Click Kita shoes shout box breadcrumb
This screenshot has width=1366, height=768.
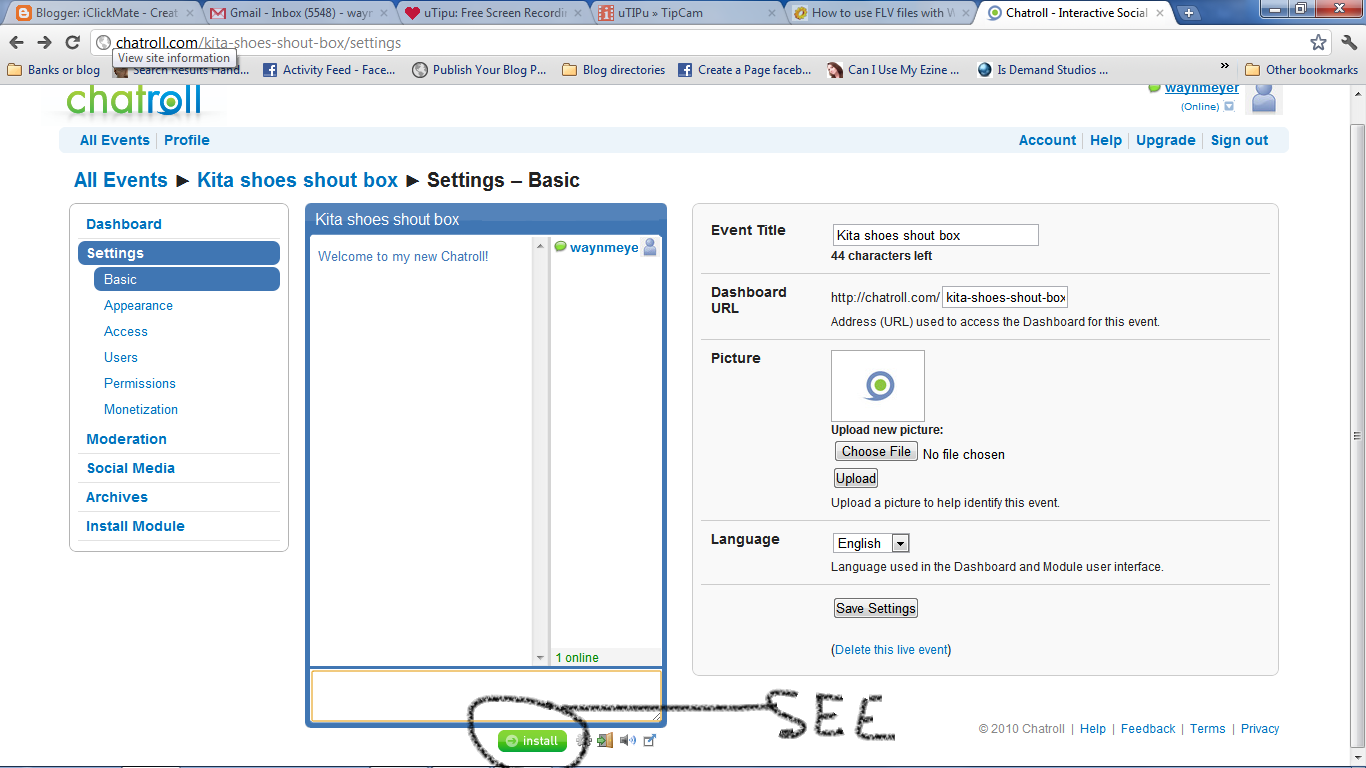coord(297,180)
